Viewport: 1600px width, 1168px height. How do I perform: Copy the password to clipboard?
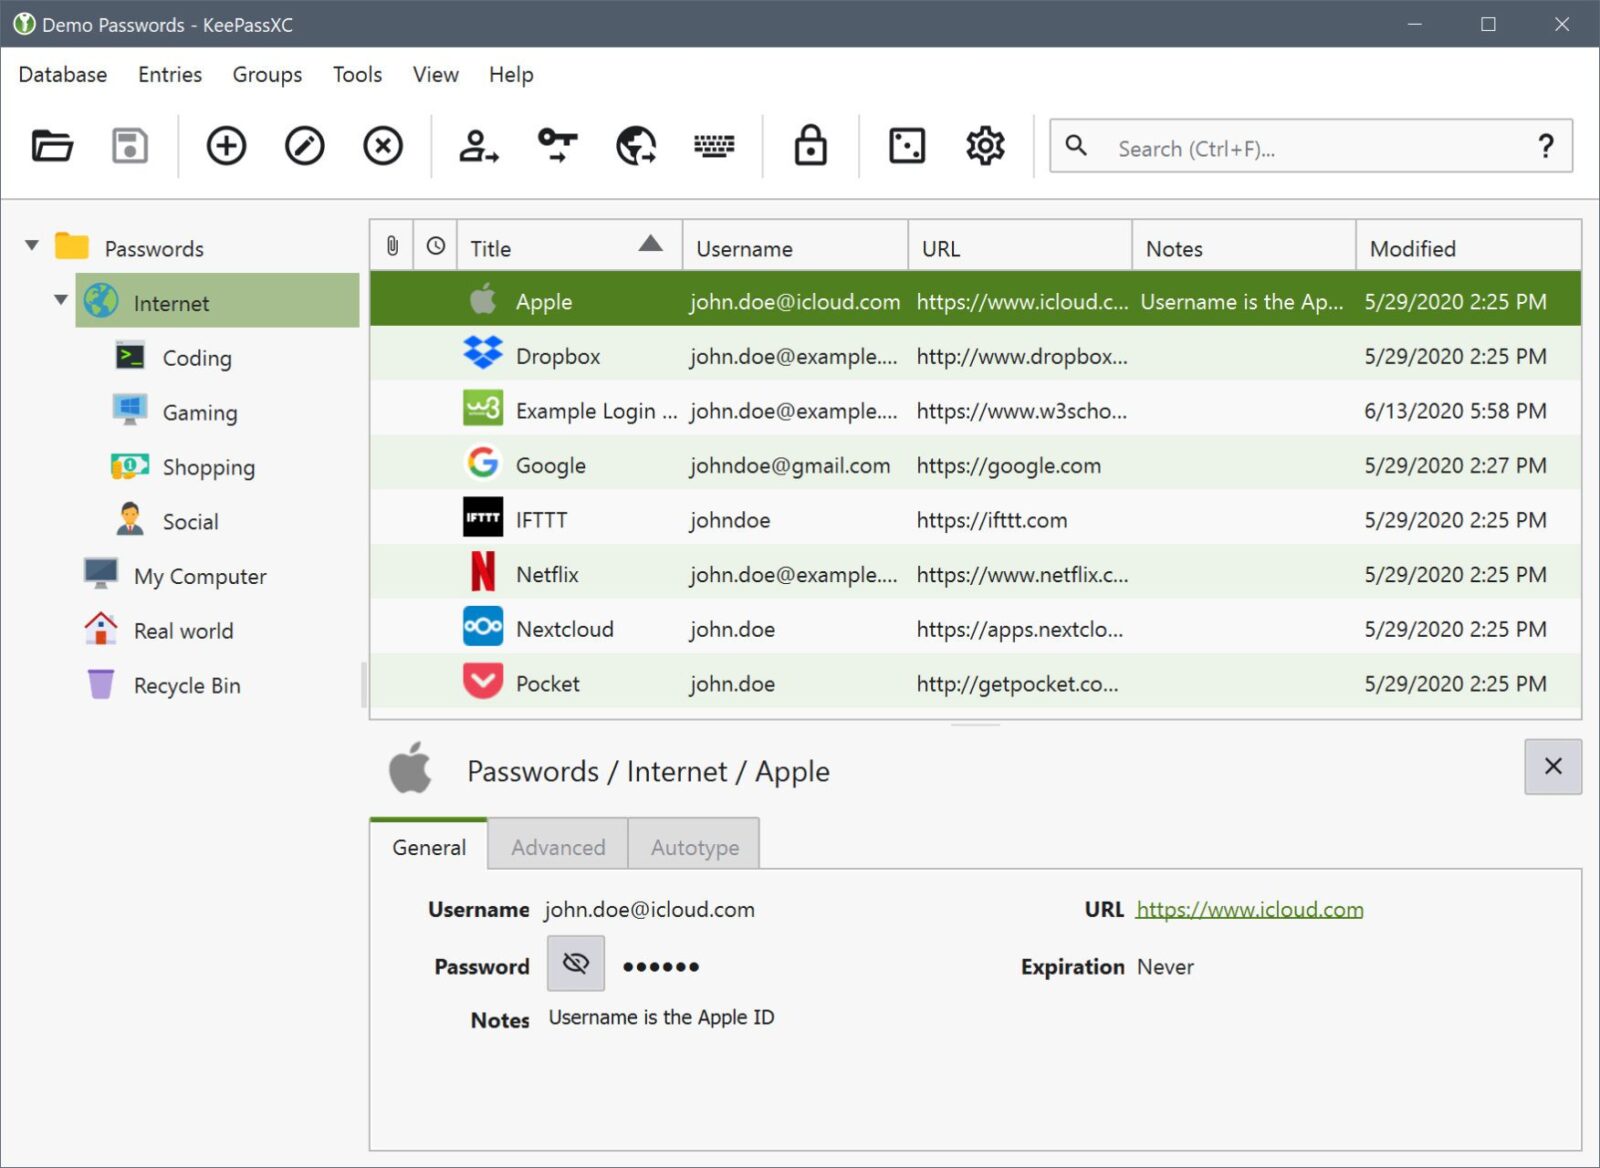click(556, 145)
